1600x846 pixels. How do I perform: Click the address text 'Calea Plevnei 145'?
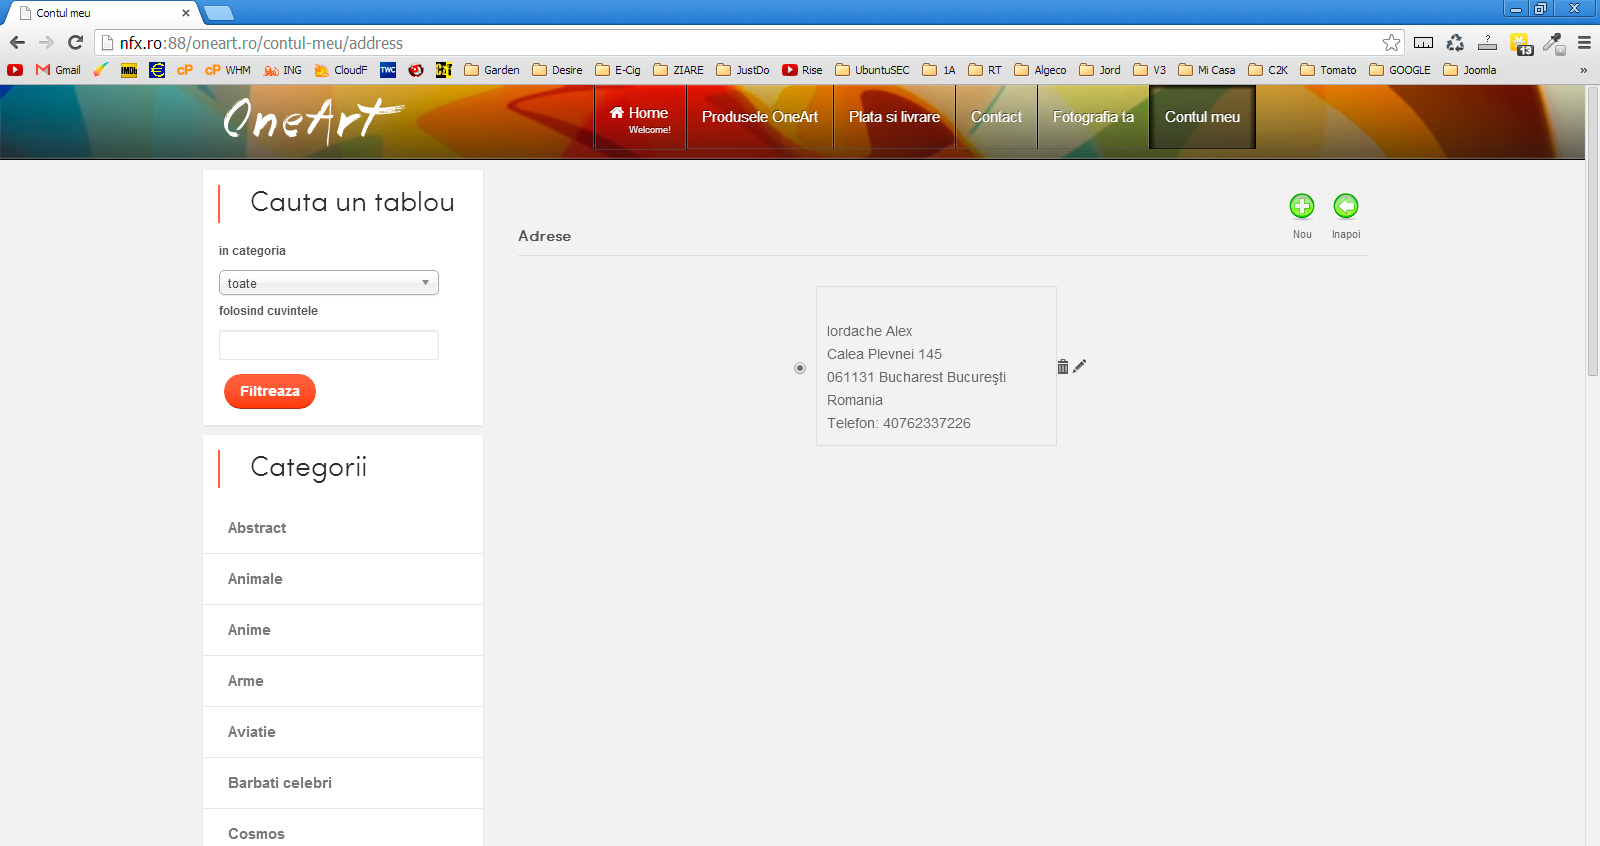point(884,354)
